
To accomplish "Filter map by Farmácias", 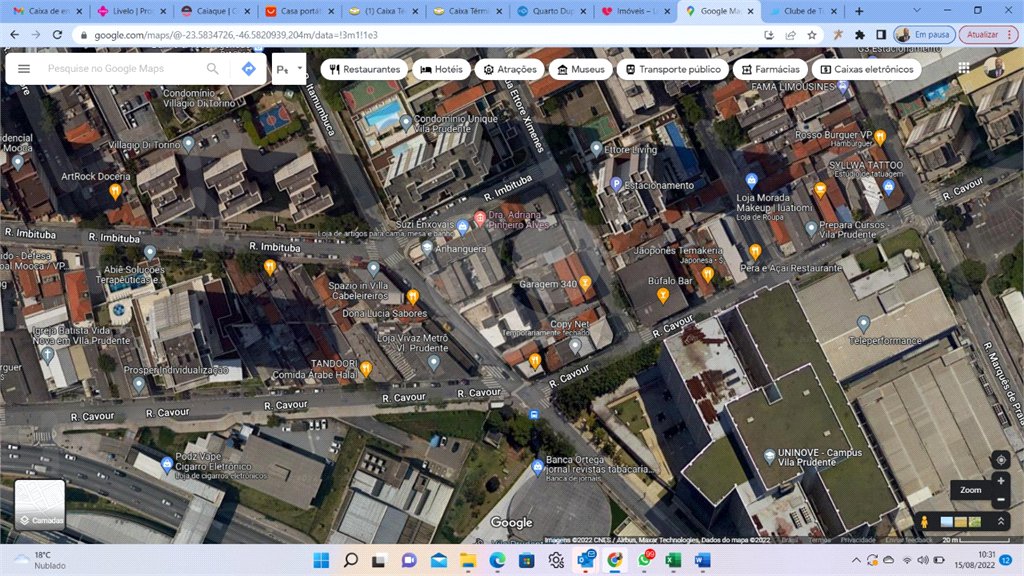I will pyautogui.click(x=770, y=69).
